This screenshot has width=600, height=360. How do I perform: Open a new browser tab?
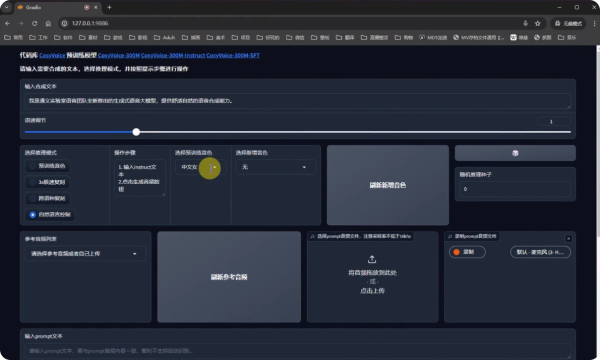[109, 7]
